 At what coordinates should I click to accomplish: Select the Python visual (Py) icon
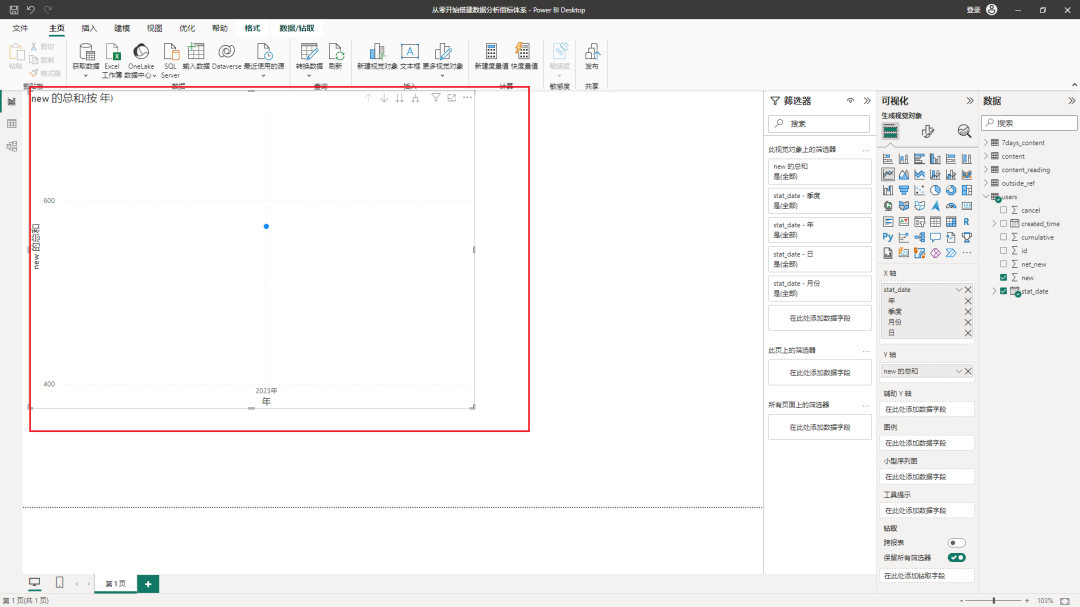coord(888,237)
